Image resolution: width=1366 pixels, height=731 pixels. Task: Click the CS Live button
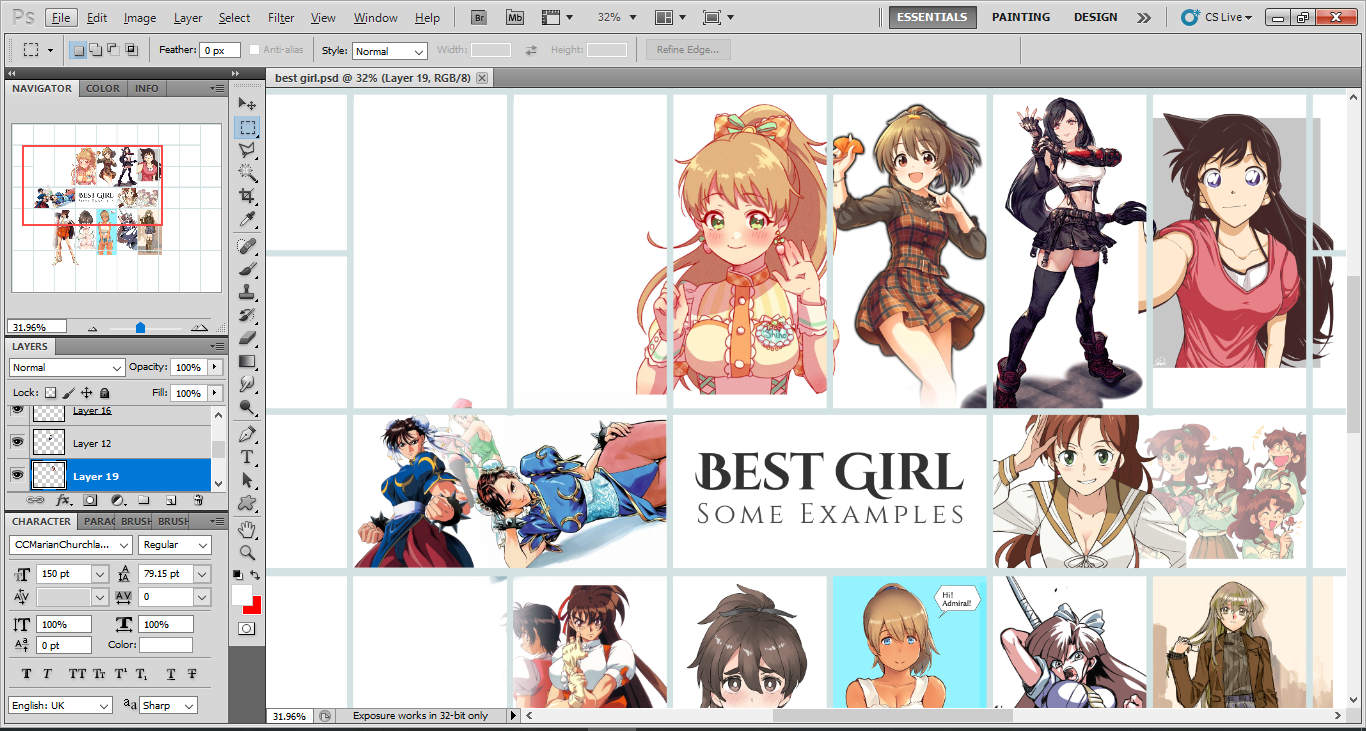(x=1216, y=17)
